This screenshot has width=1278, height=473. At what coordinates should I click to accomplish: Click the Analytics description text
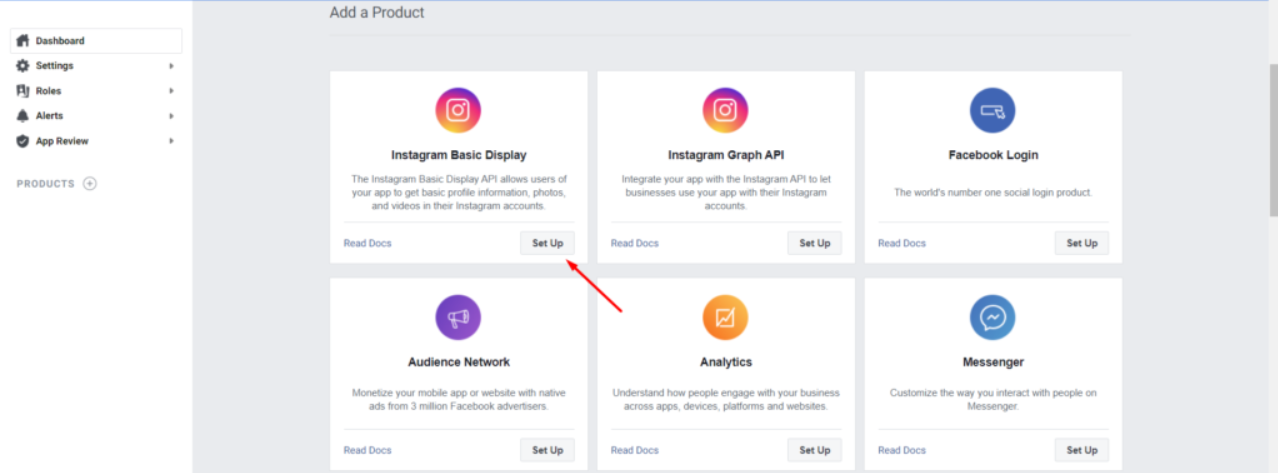point(726,399)
